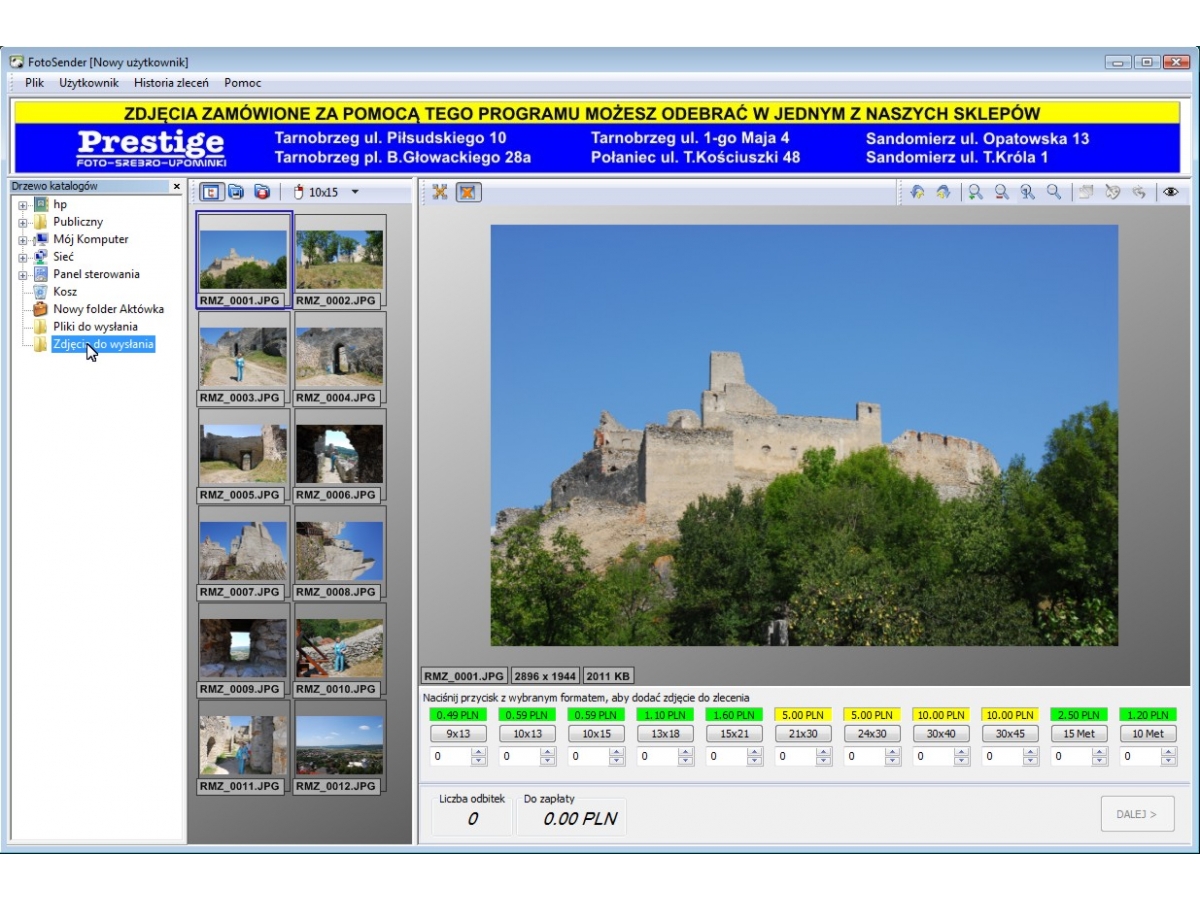
Task: Click the grey crossed-arrows icon above preview
Action: tap(440, 192)
